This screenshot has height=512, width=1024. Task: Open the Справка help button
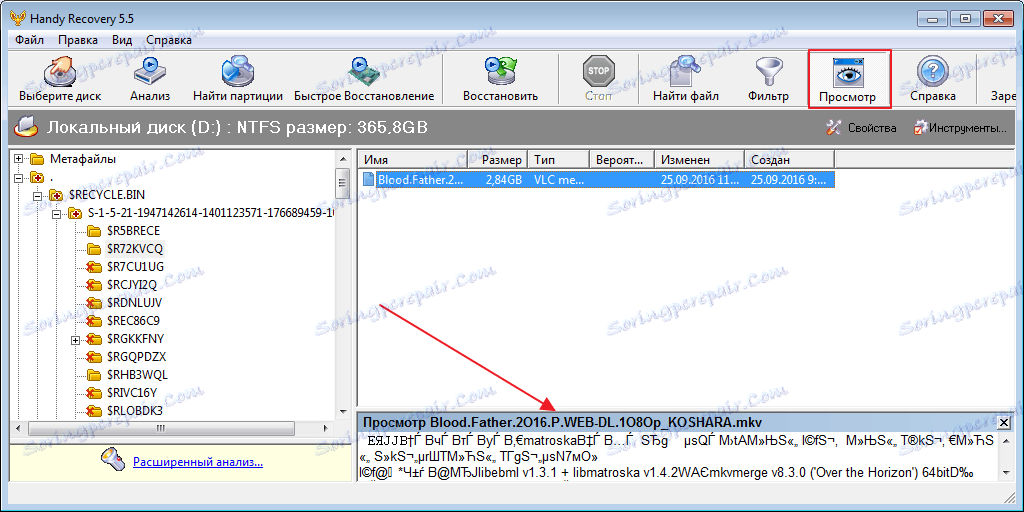pos(933,80)
